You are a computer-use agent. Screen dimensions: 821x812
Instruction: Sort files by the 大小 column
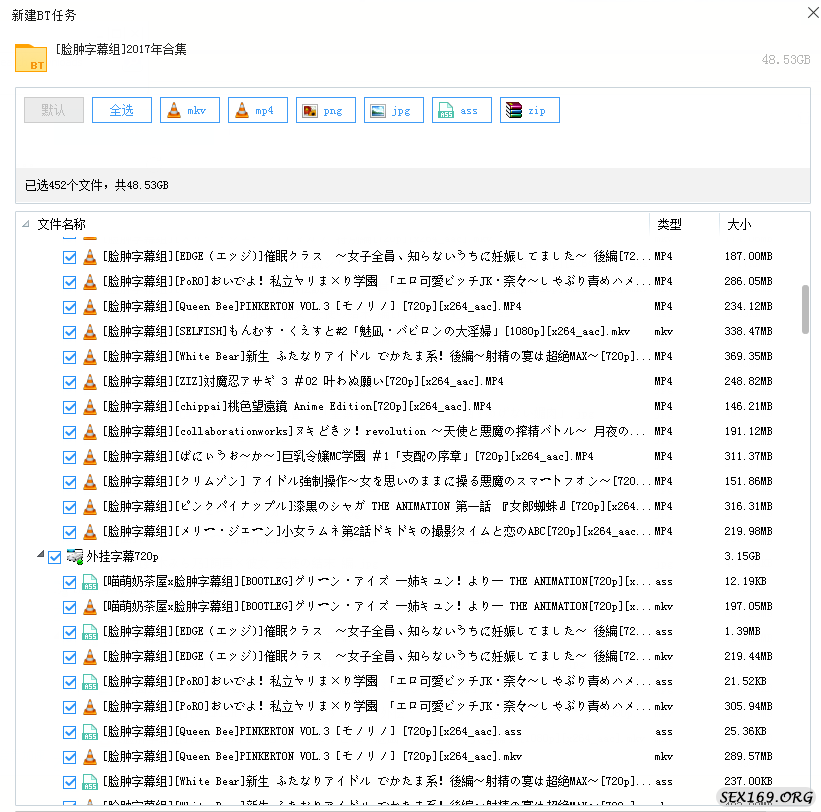click(740, 224)
